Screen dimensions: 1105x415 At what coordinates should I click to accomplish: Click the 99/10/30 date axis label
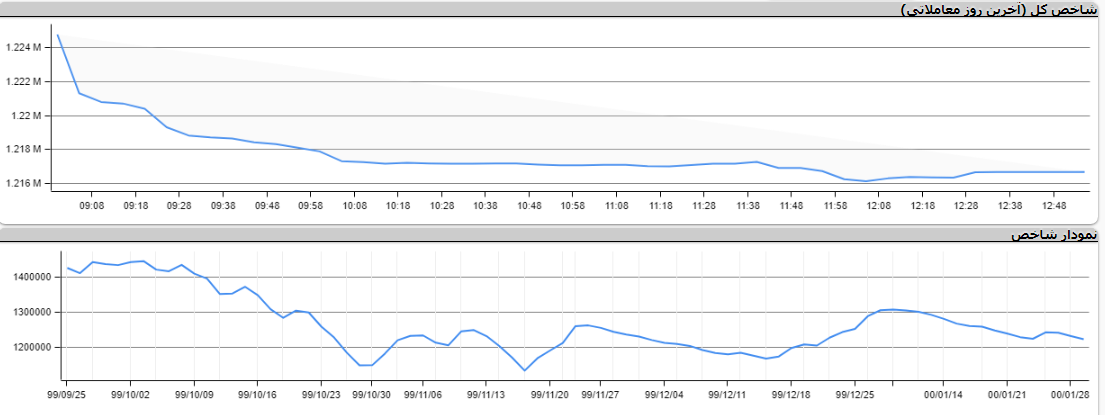click(373, 394)
